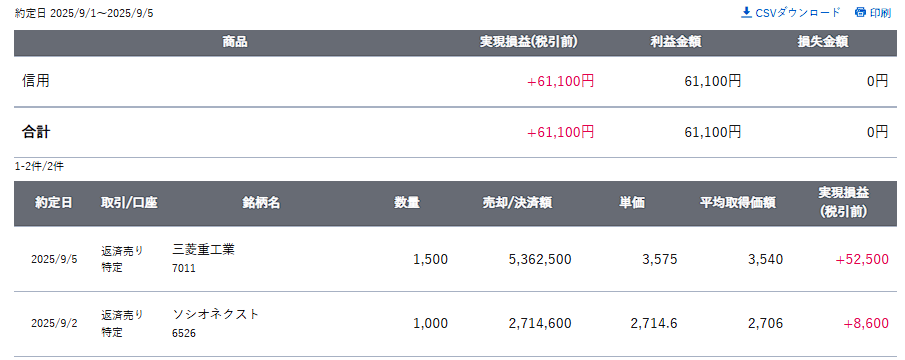This screenshot has height=360, width=905.
Task: Click the +52,500 realized profit value
Action: (862, 260)
